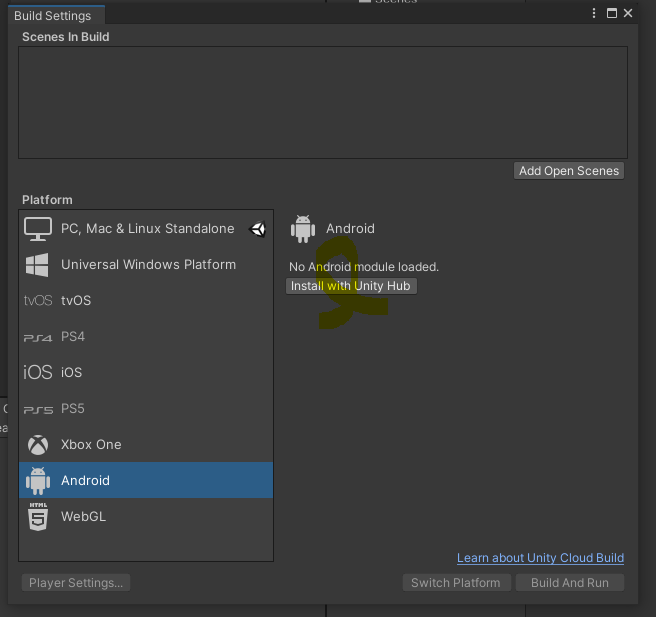Click the iOS platform logo icon
This screenshot has height=617, width=656.
click(x=38, y=372)
